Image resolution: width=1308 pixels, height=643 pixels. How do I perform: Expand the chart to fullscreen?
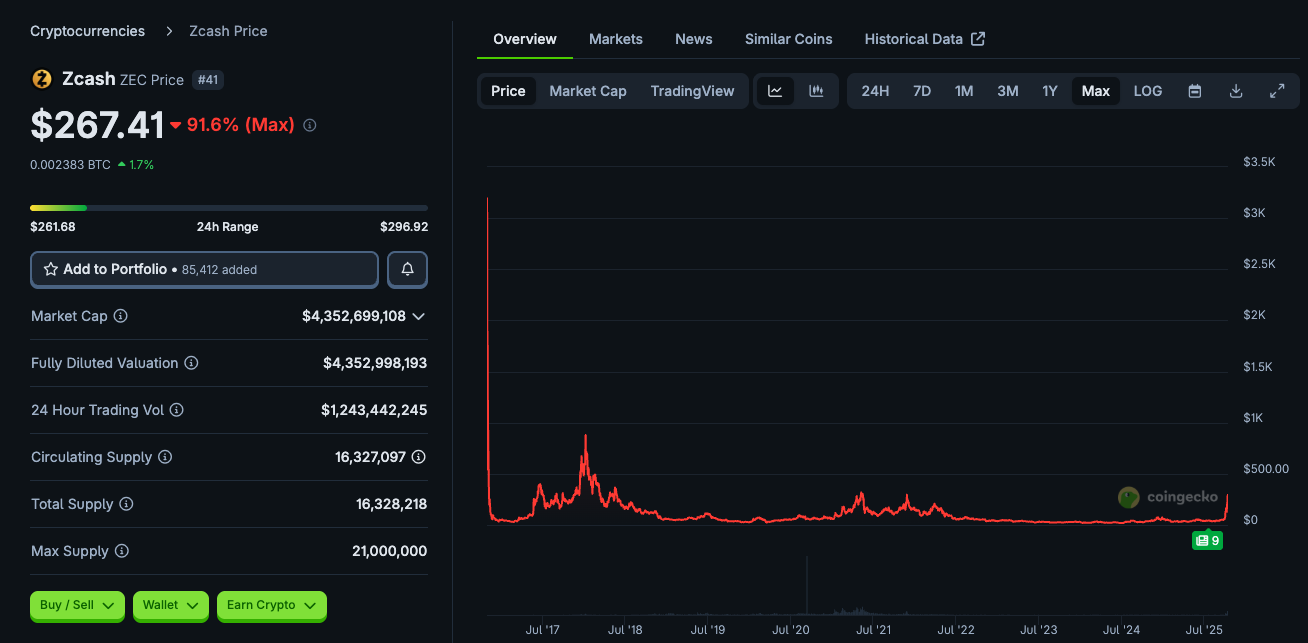[1277, 91]
